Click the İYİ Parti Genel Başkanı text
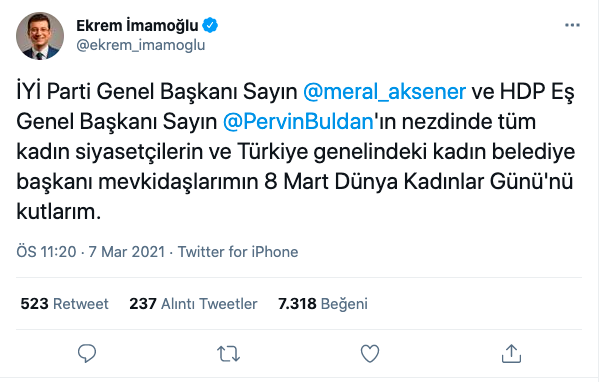 [x=128, y=92]
